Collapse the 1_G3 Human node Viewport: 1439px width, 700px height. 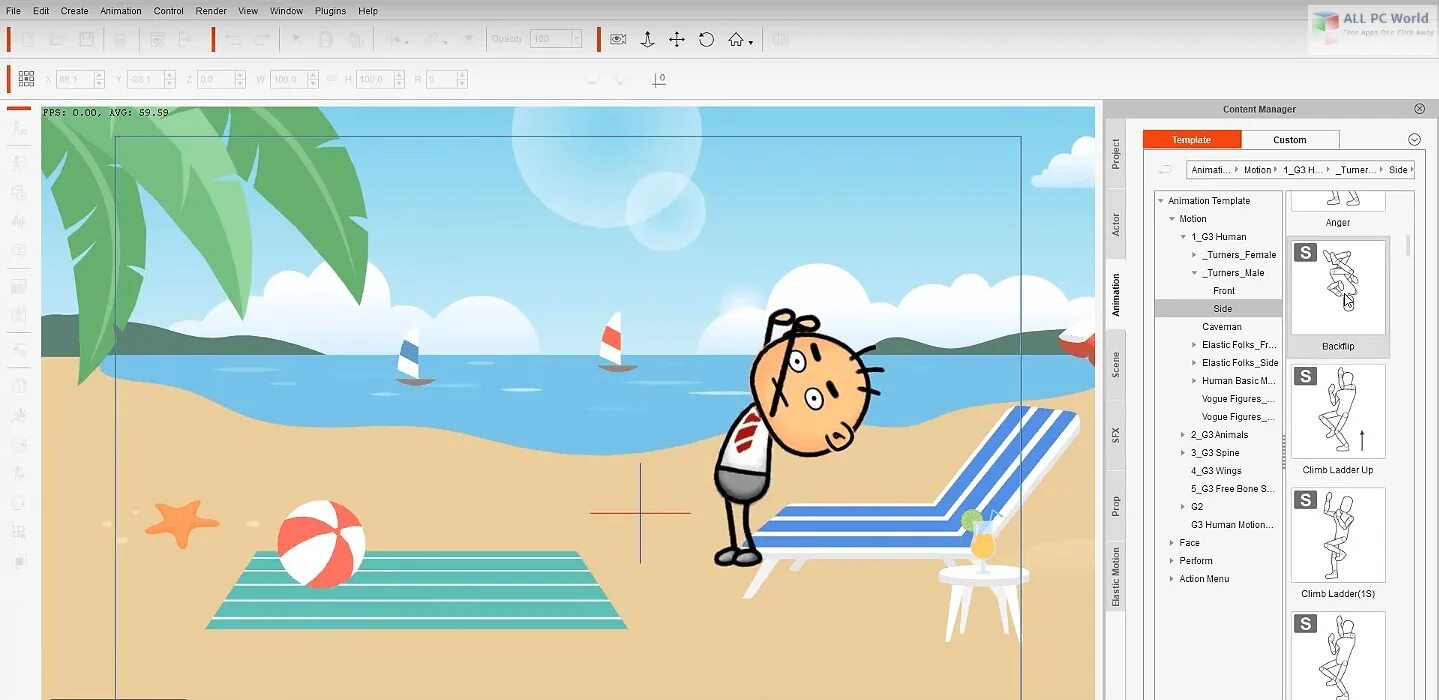(x=1183, y=237)
